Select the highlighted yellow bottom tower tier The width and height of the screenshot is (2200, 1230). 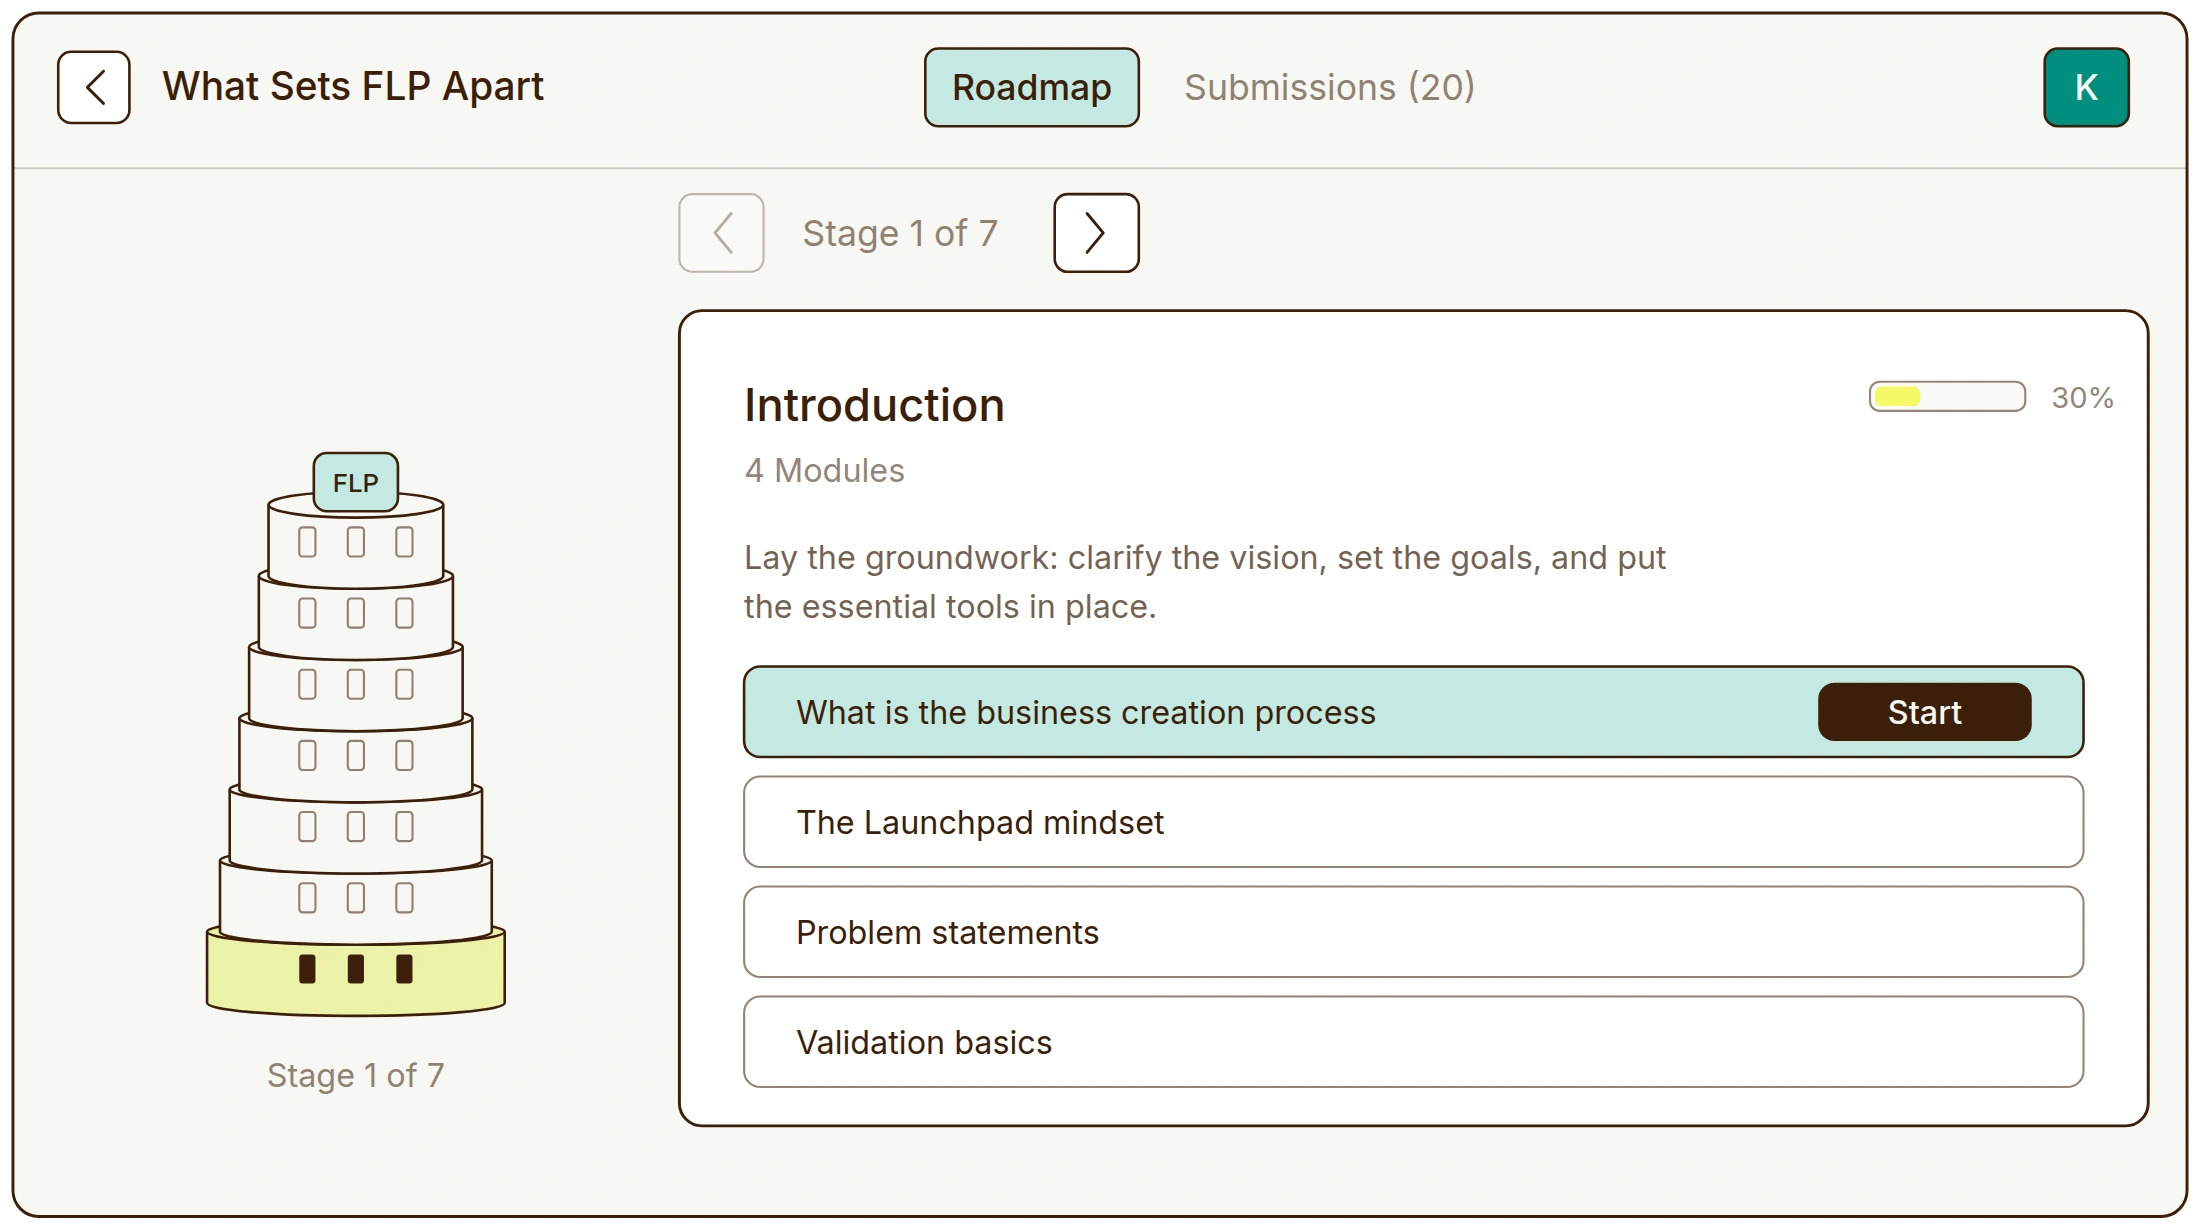(356, 972)
